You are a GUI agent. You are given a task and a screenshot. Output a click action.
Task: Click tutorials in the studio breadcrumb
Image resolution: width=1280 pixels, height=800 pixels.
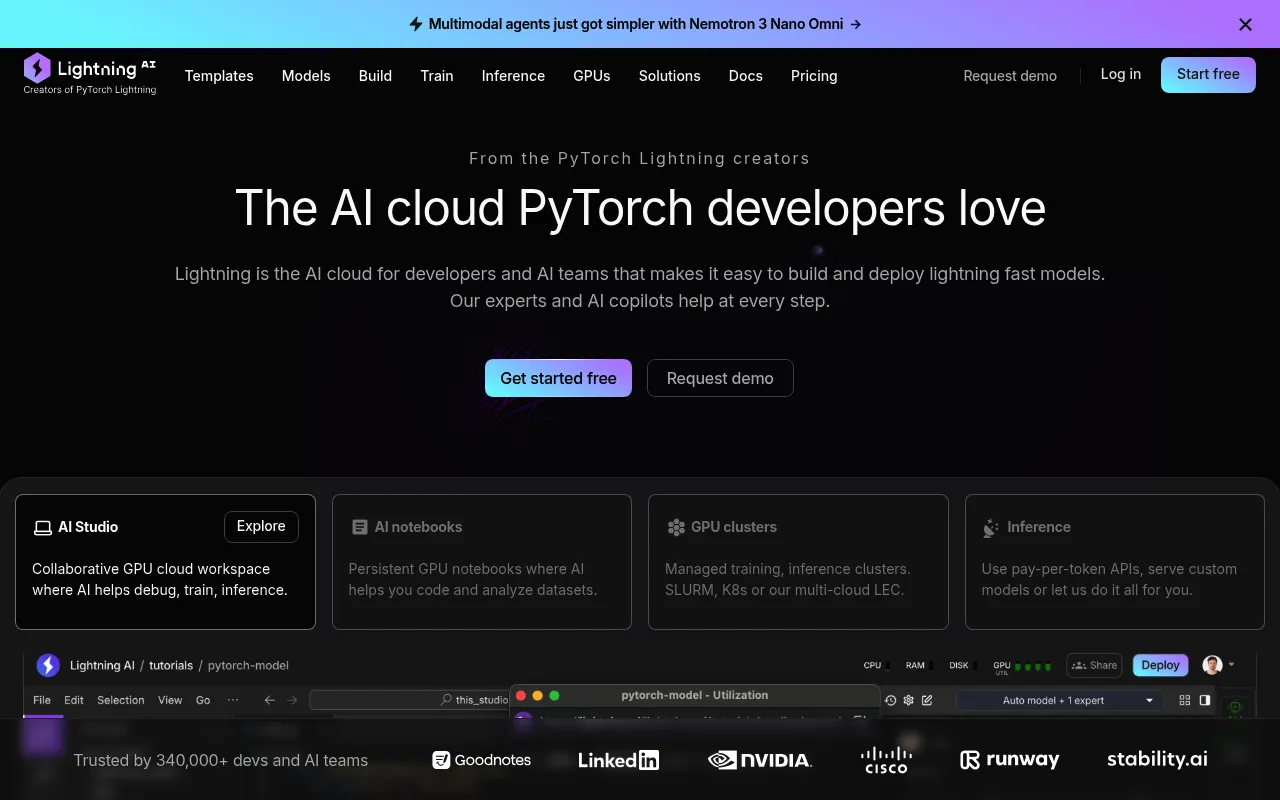(x=171, y=666)
